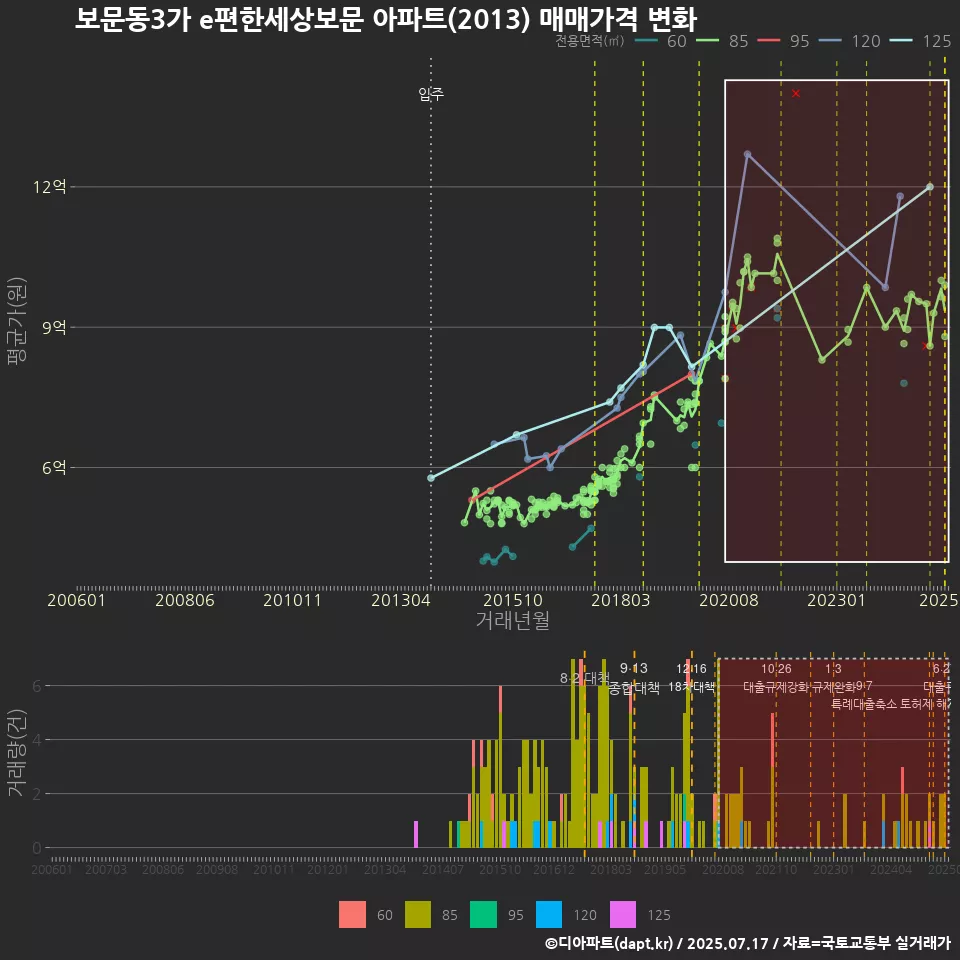Click the salmon 60 swatch in bottom legend
The image size is (960, 960).
pos(352,914)
